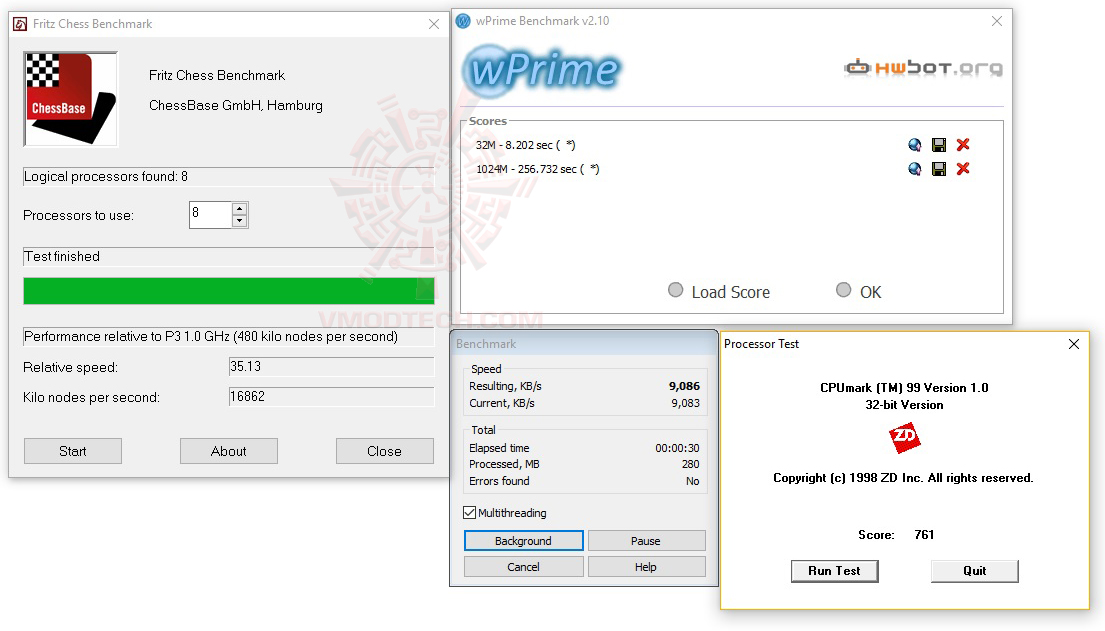Select the OK radio button in wPrime

844,290
